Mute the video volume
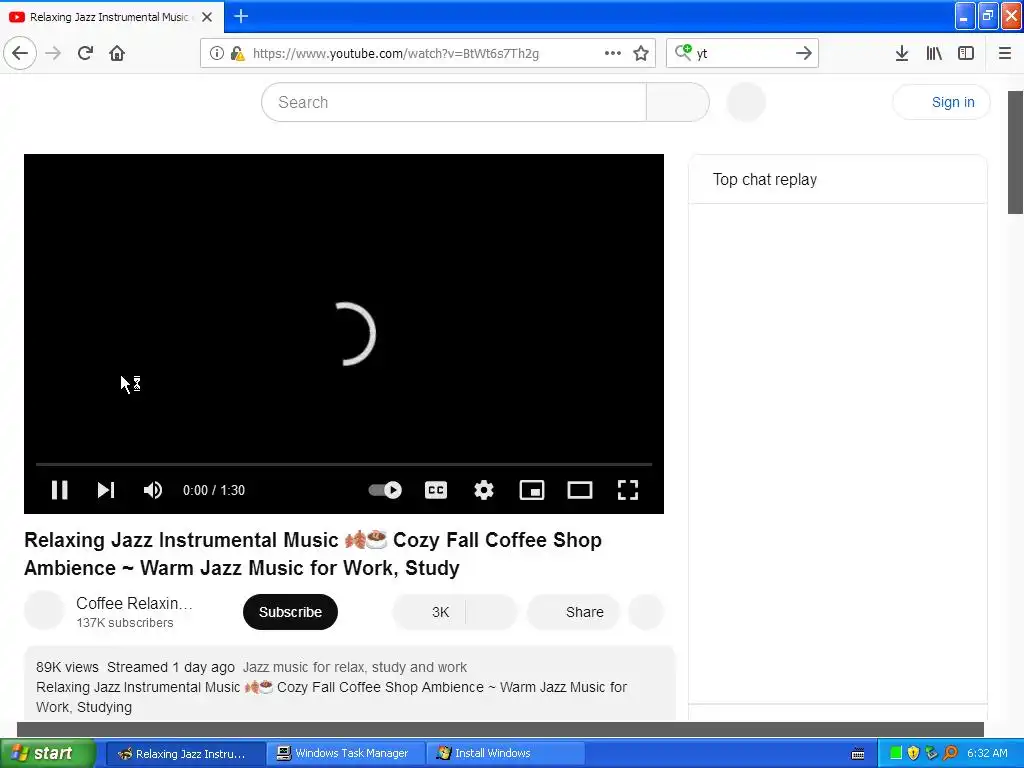Screen dimensions: 1024x768 (152, 490)
